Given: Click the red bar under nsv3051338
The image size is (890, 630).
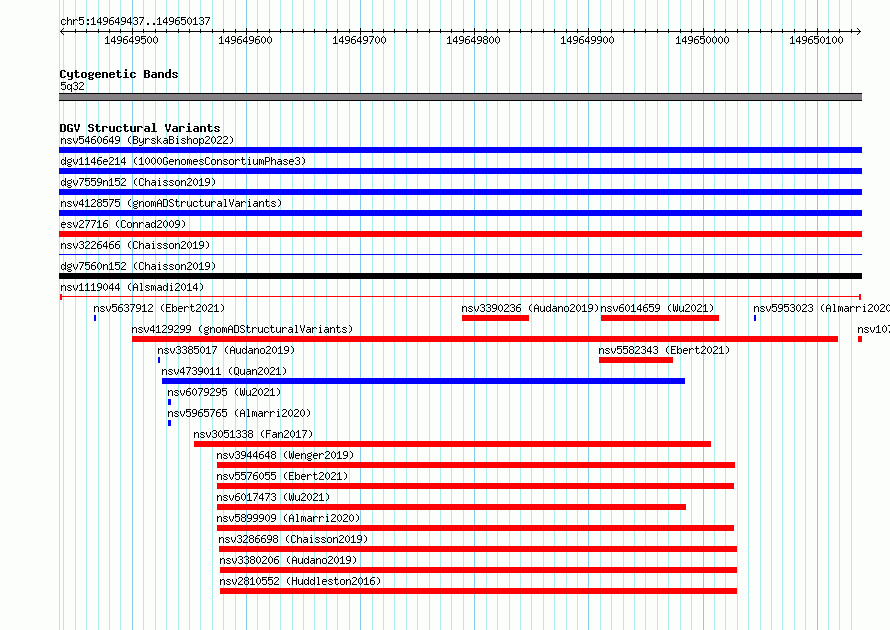Looking at the screenshot, I should point(452,444).
